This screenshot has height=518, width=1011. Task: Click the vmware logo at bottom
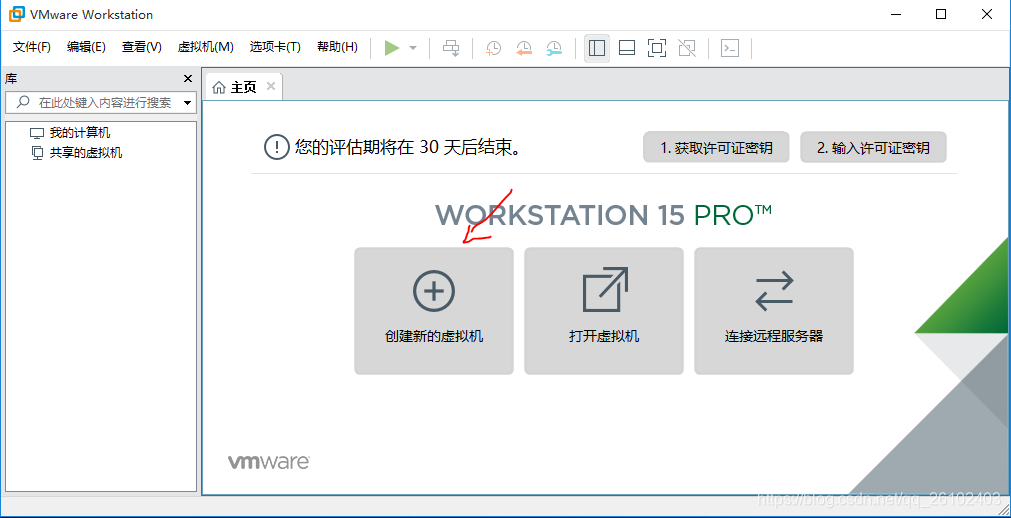tap(269, 462)
